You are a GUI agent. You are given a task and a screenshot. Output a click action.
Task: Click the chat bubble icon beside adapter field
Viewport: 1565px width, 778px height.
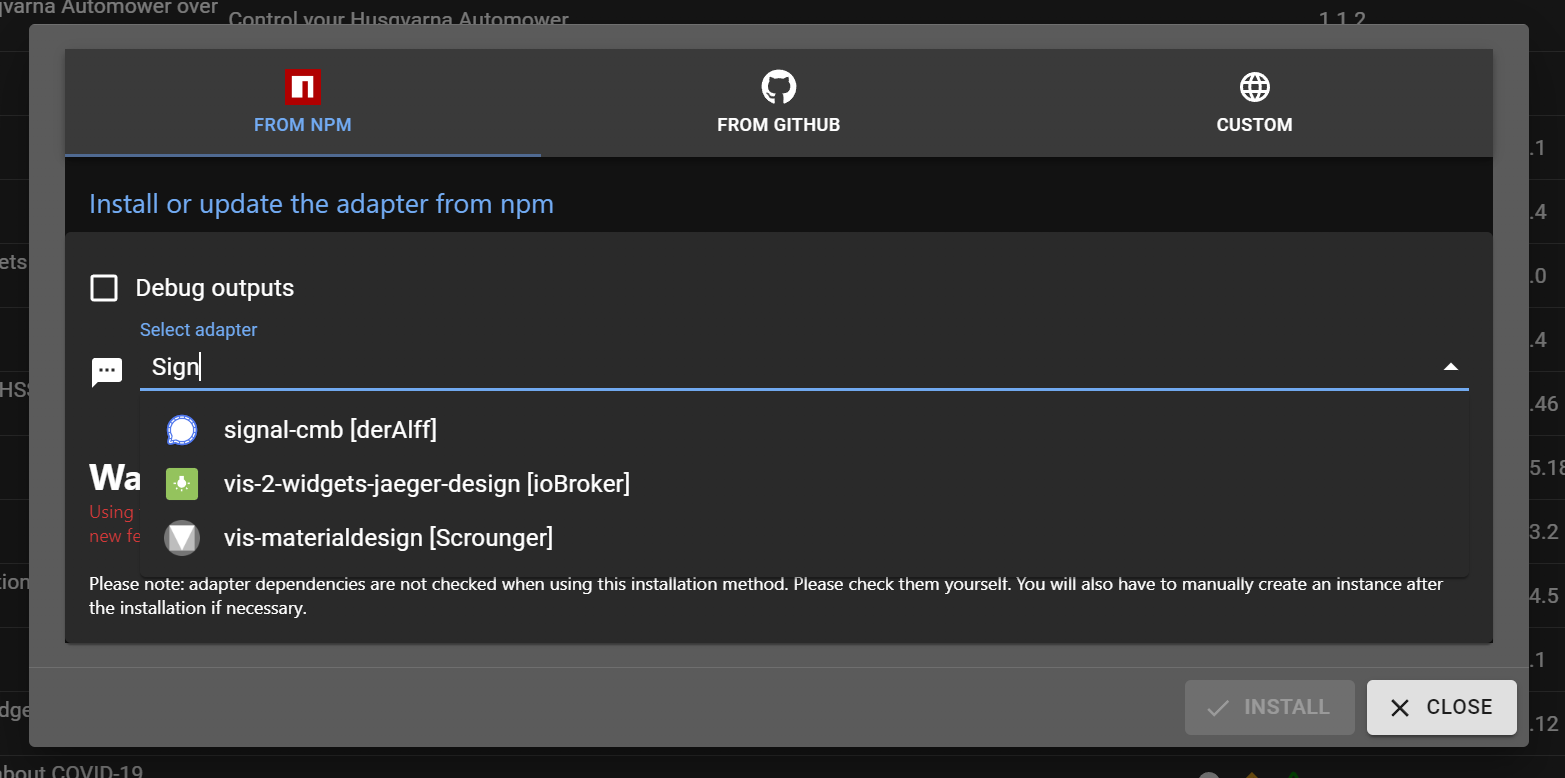click(x=106, y=371)
